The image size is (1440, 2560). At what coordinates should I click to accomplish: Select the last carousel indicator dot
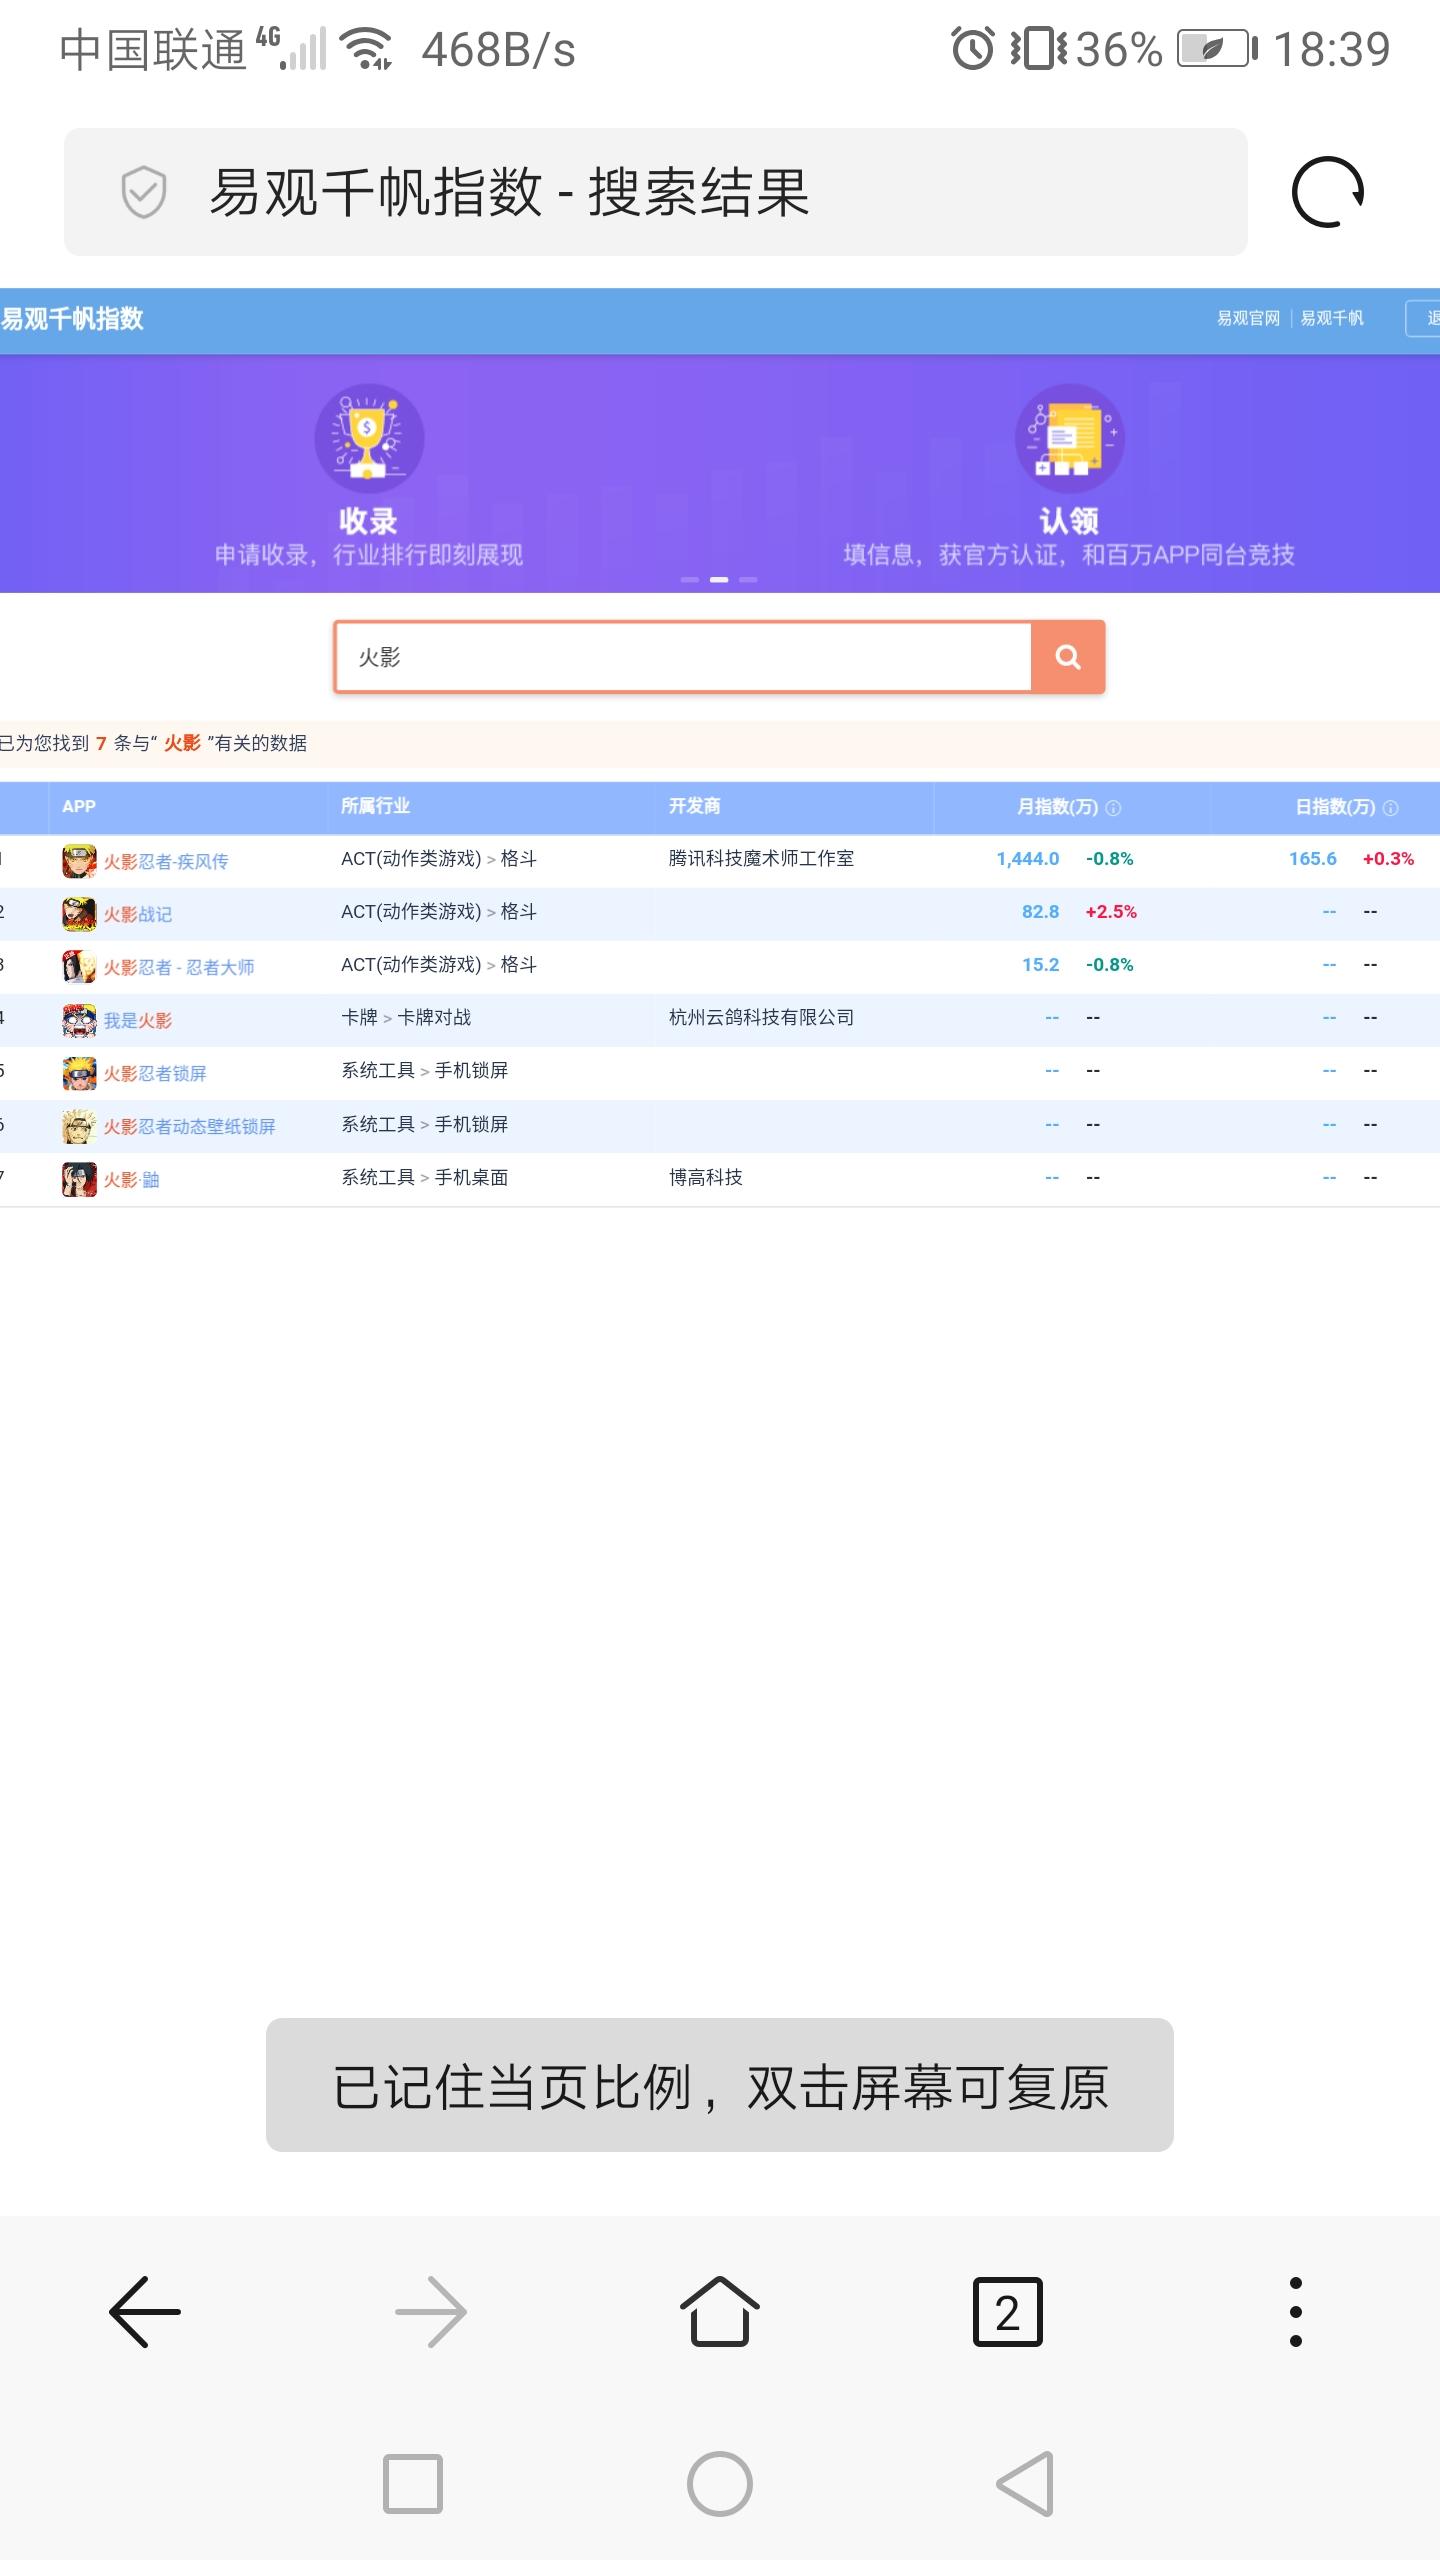748,580
